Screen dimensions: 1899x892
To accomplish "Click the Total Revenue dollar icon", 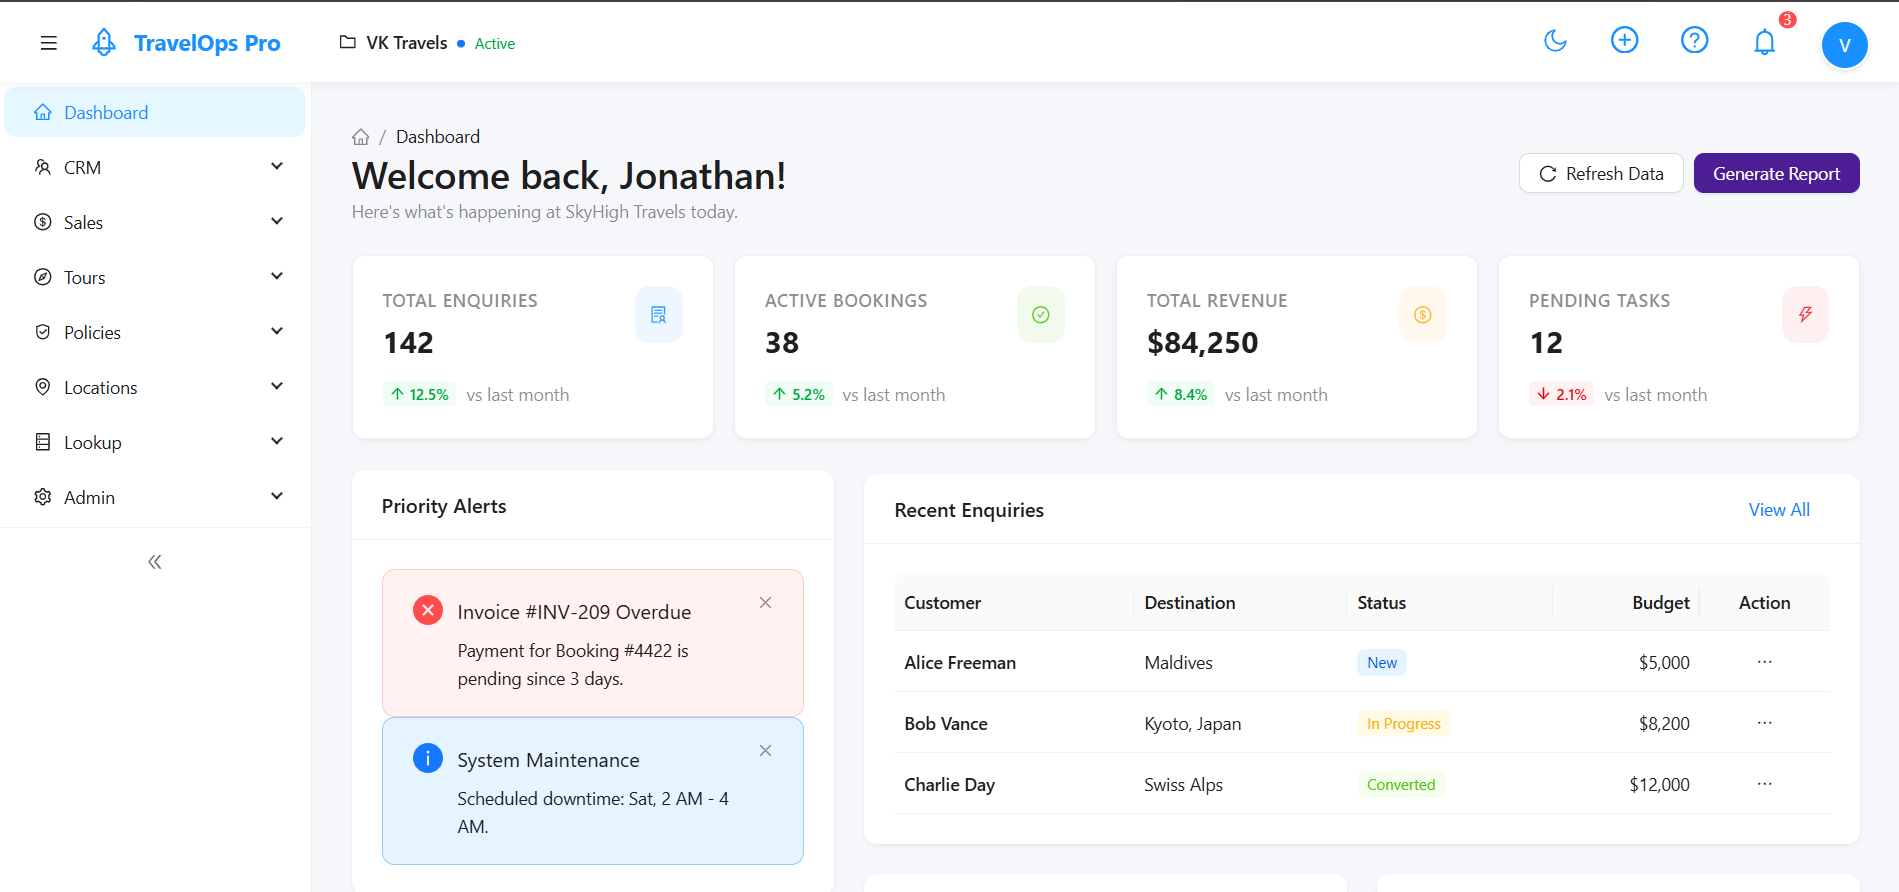I will (x=1423, y=315).
